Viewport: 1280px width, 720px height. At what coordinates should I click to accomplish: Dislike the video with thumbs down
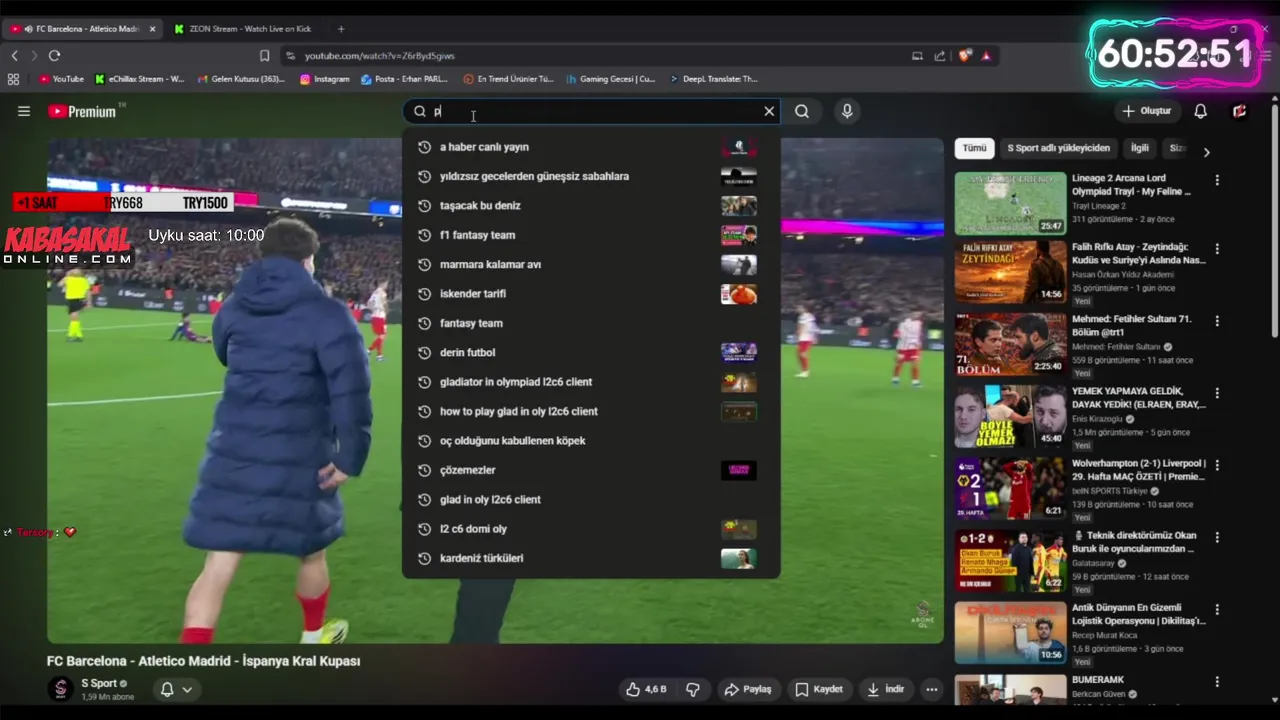tap(693, 689)
